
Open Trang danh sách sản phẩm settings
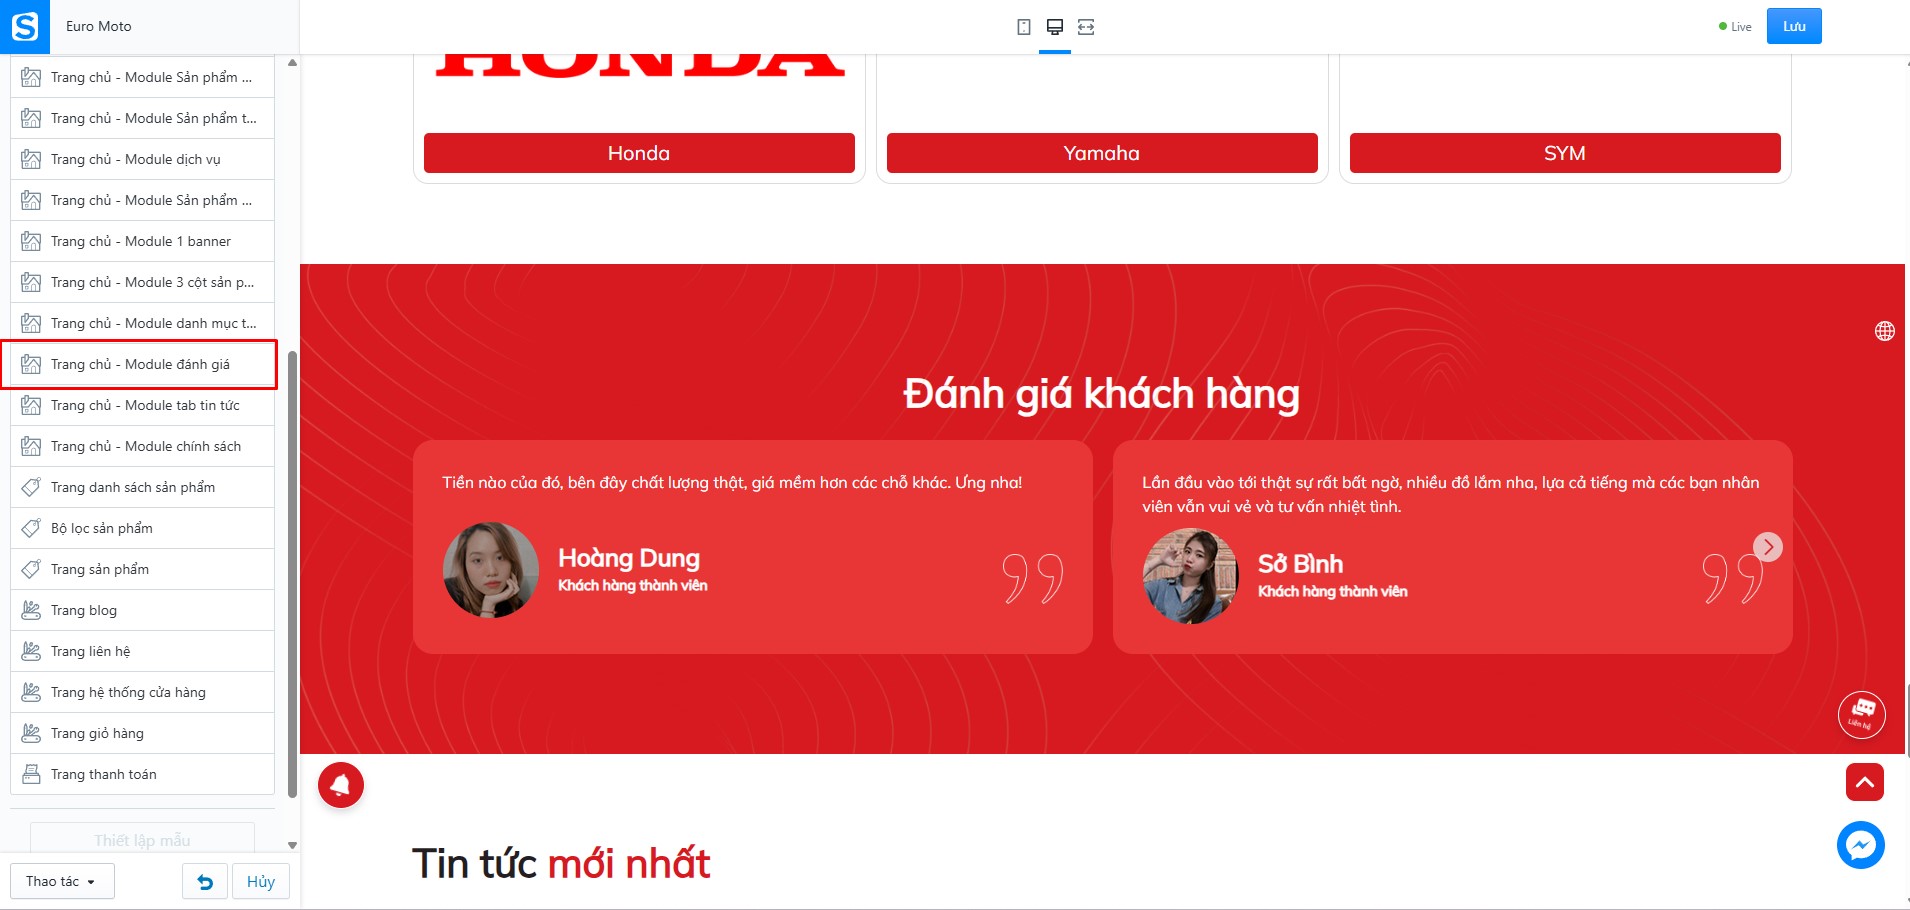tap(142, 487)
